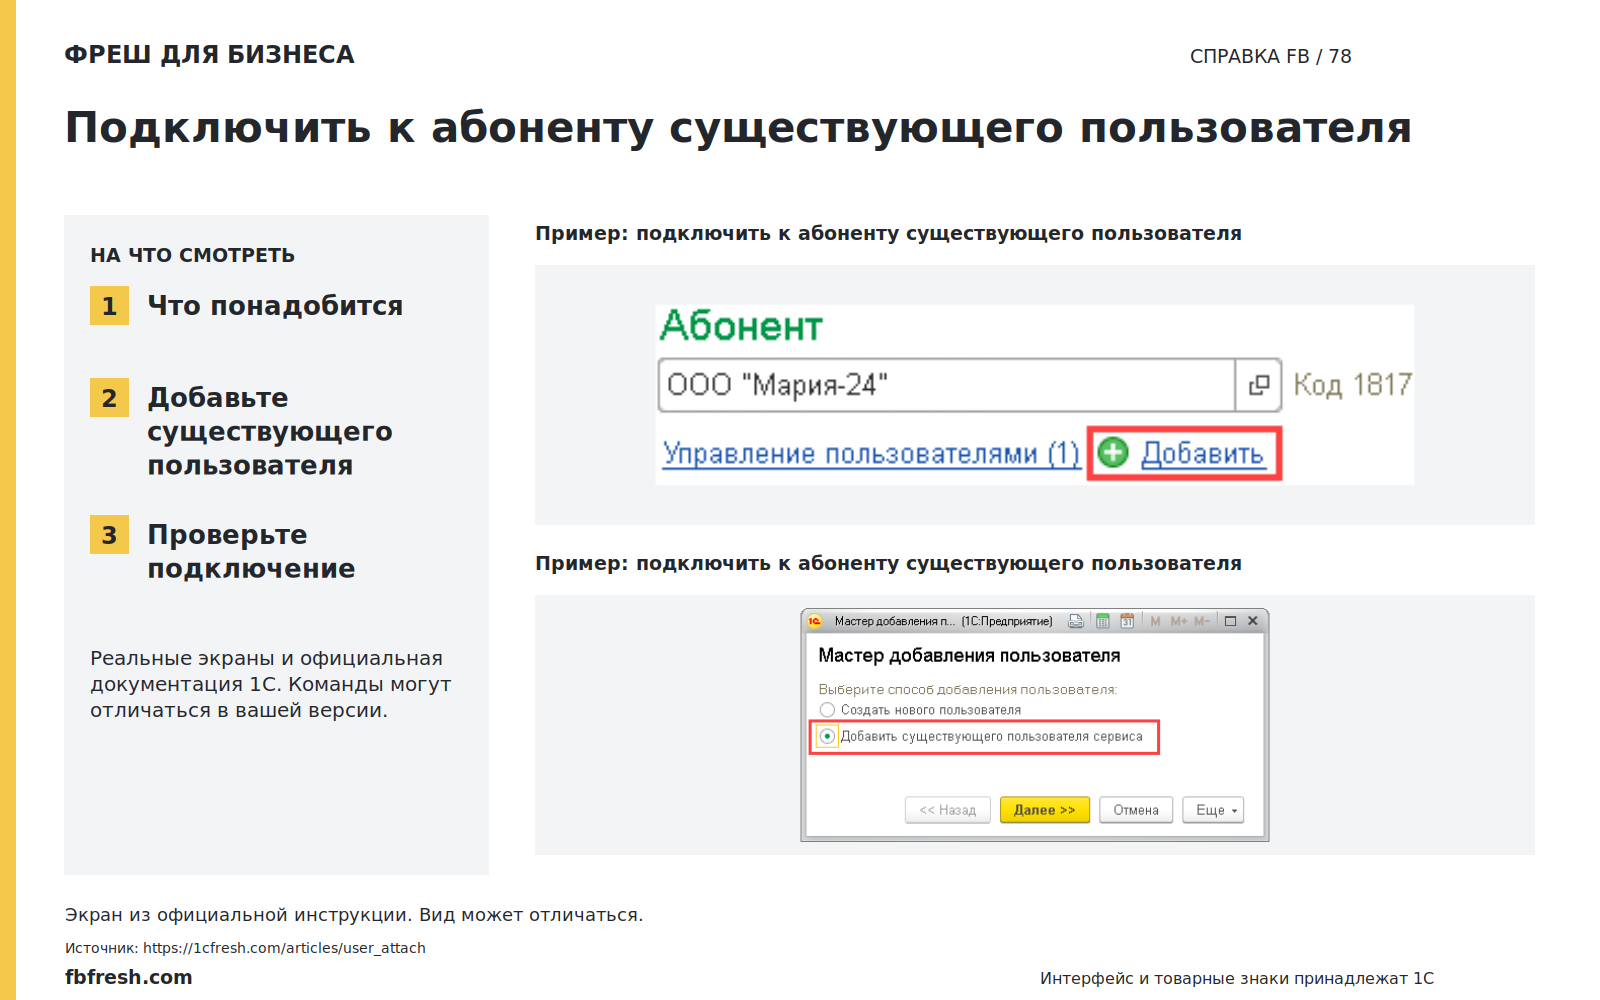Click the 'Добавить' link

1203,454
